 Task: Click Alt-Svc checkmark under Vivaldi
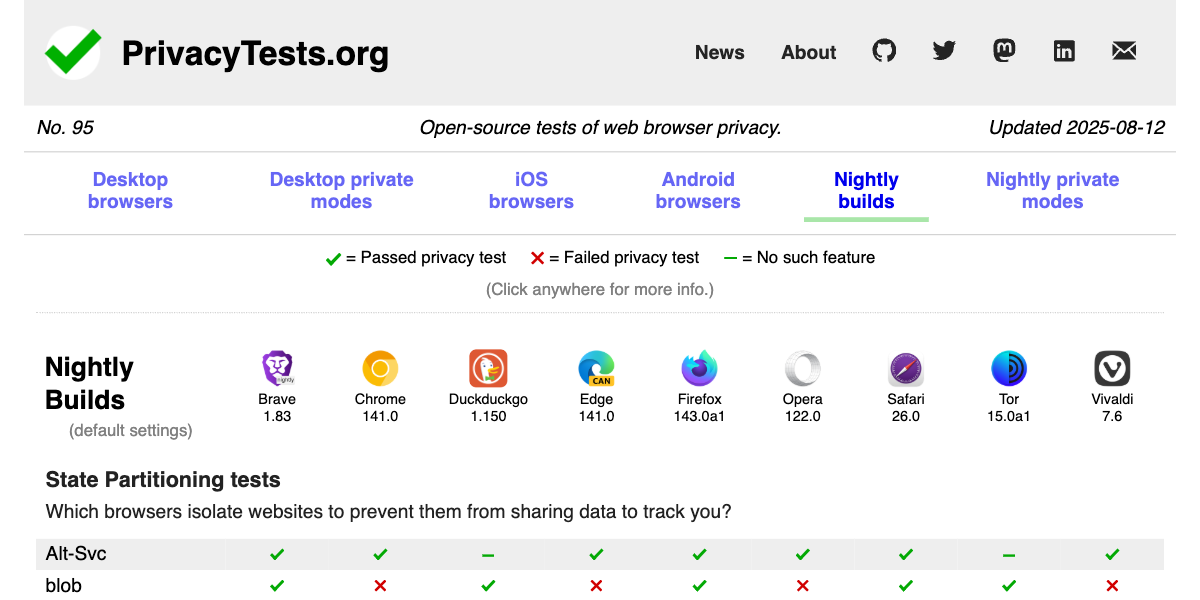pyautogui.click(x=1112, y=554)
